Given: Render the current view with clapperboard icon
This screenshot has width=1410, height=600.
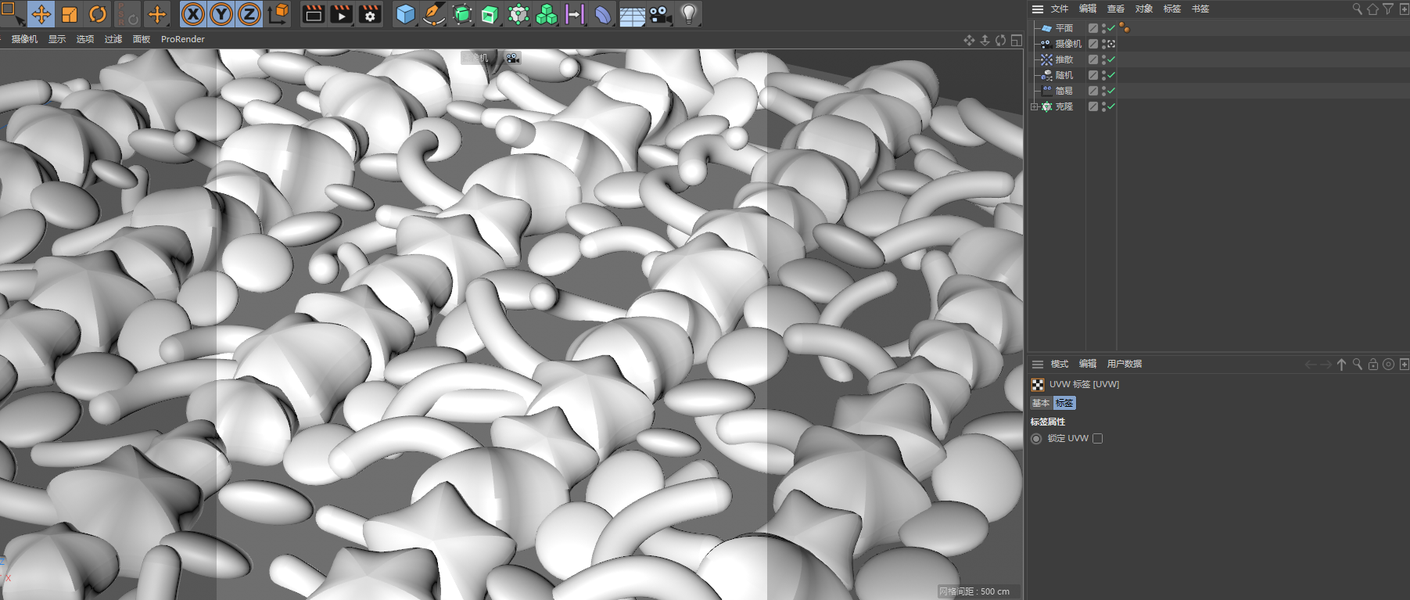Looking at the screenshot, I should click(313, 14).
